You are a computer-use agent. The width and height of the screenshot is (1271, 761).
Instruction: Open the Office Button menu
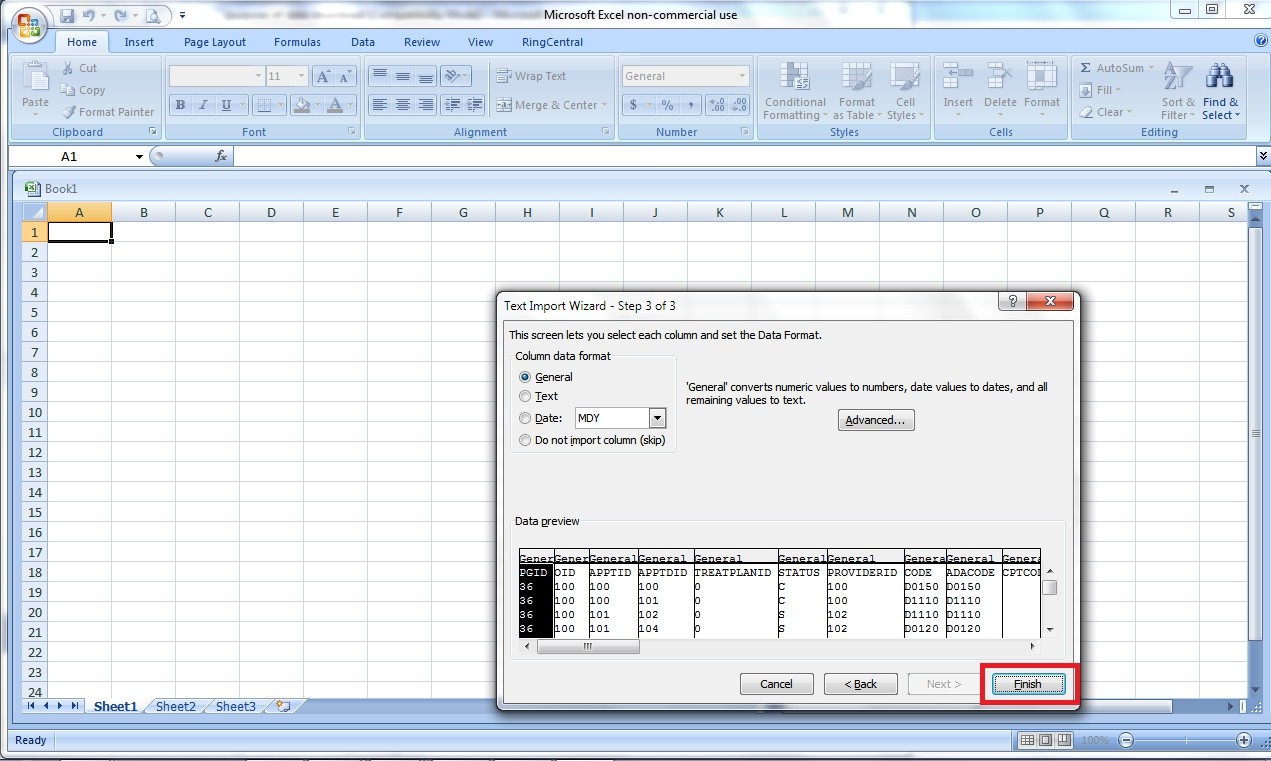[x=28, y=26]
